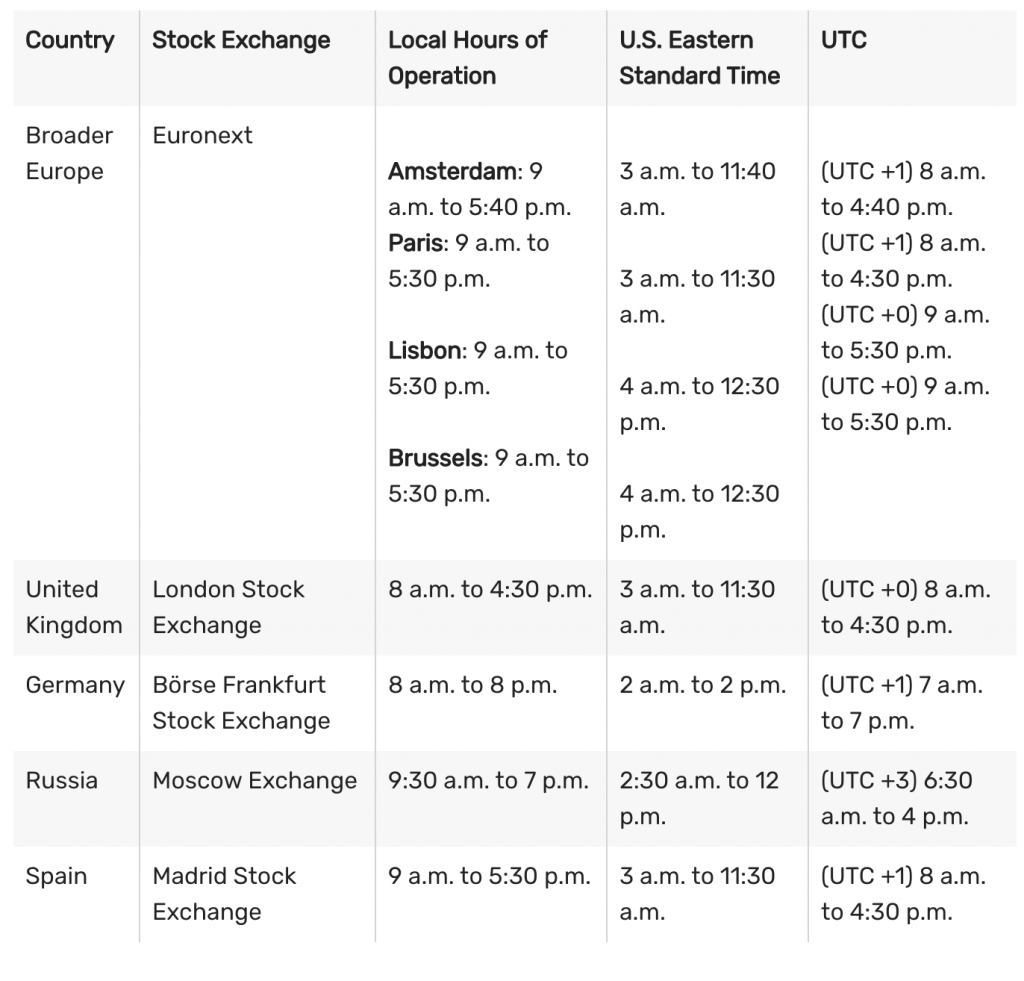Select the Euronext cell text
1024x981 pixels.
point(202,135)
